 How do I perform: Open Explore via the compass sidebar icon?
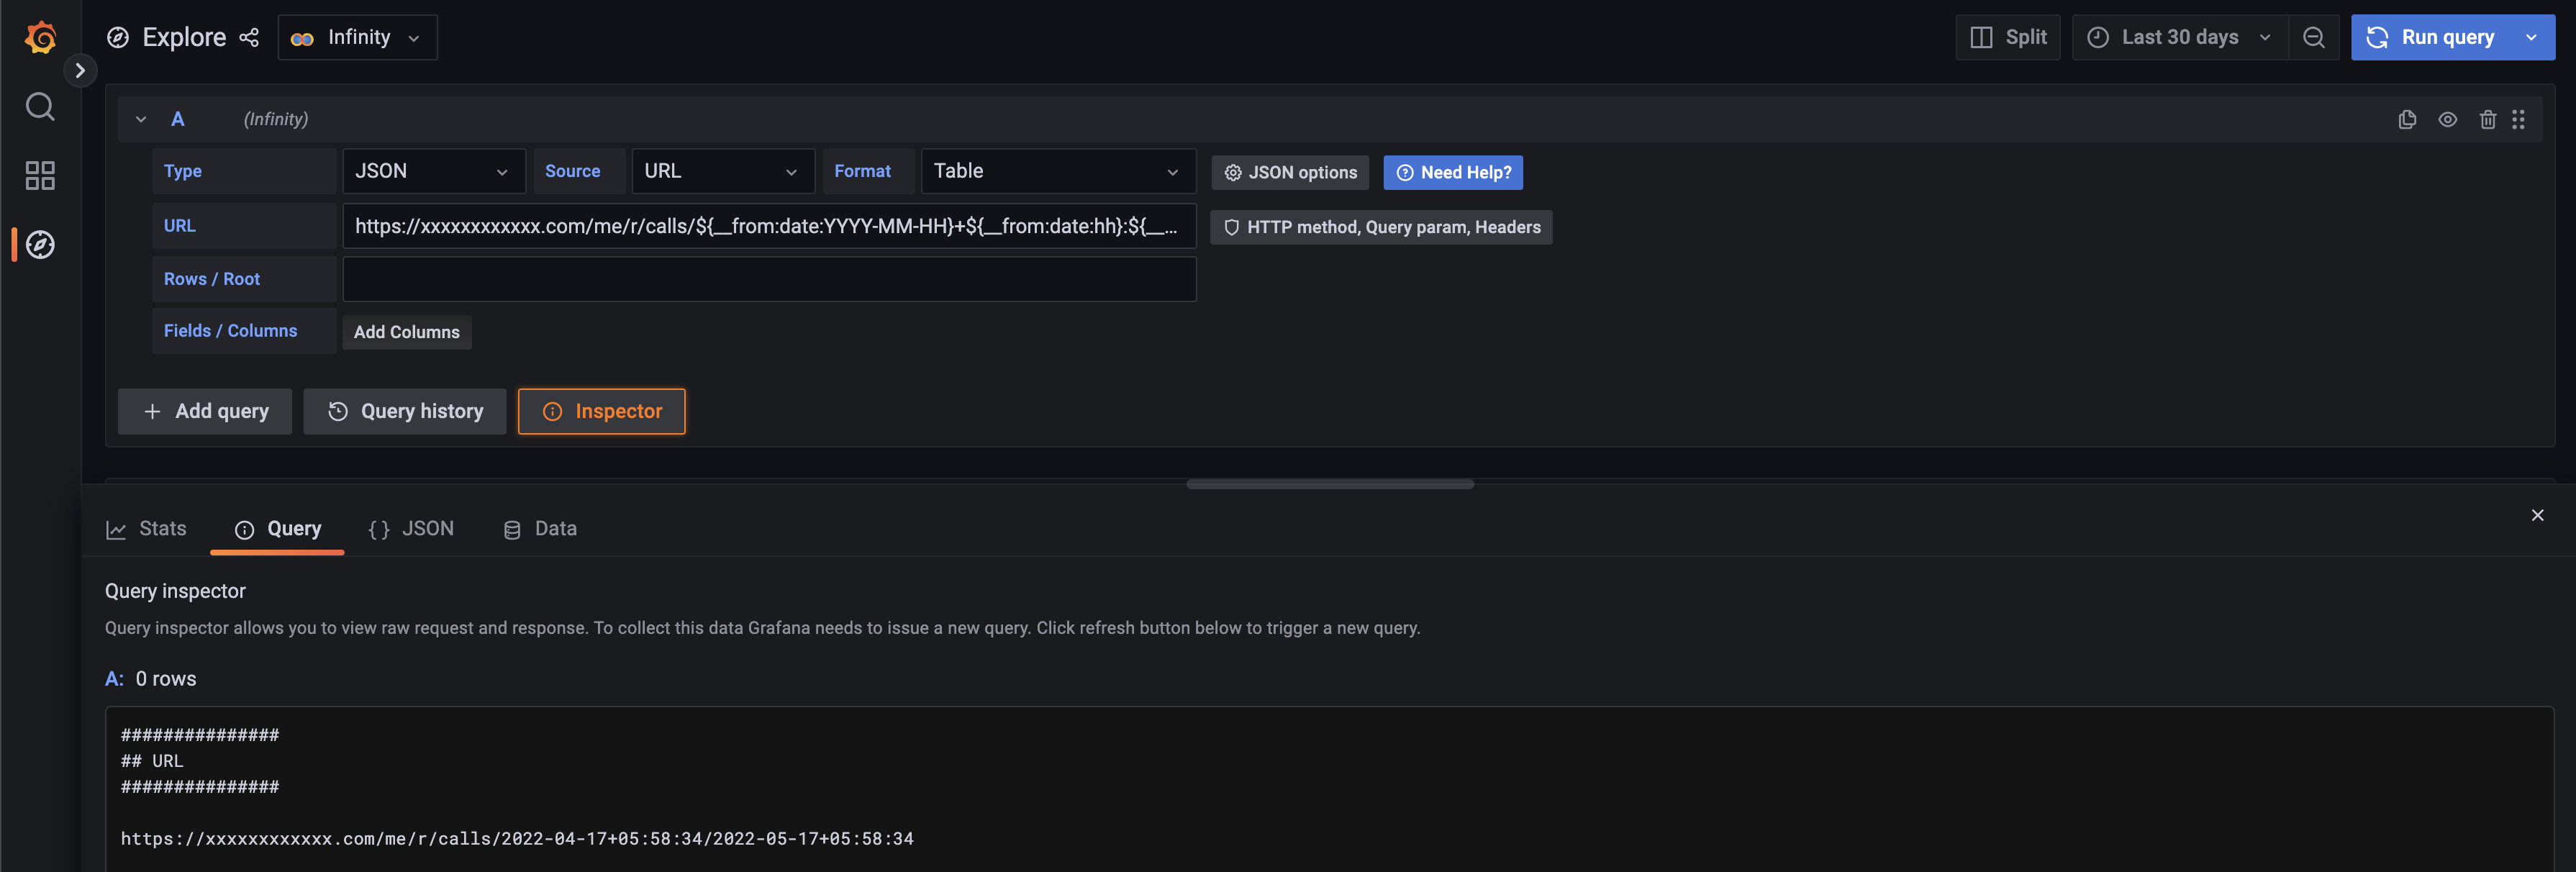pos(40,244)
